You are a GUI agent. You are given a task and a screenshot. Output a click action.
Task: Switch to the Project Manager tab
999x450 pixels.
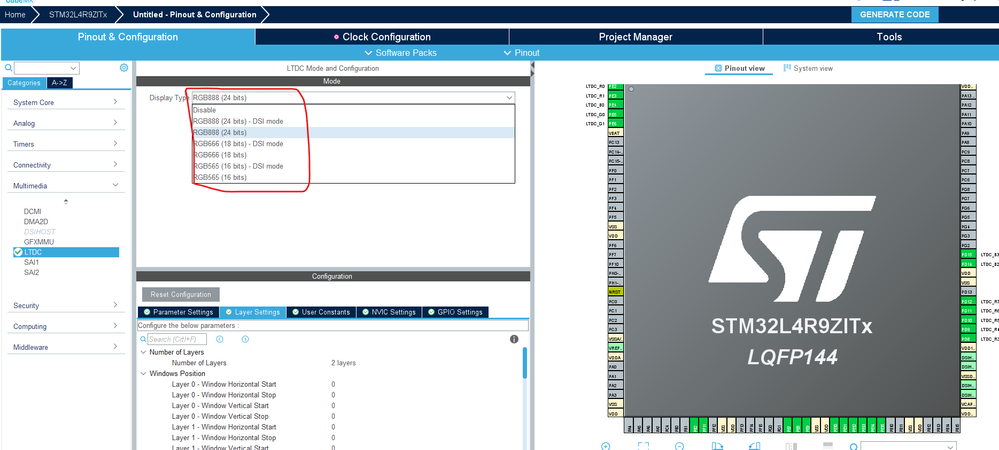point(635,37)
